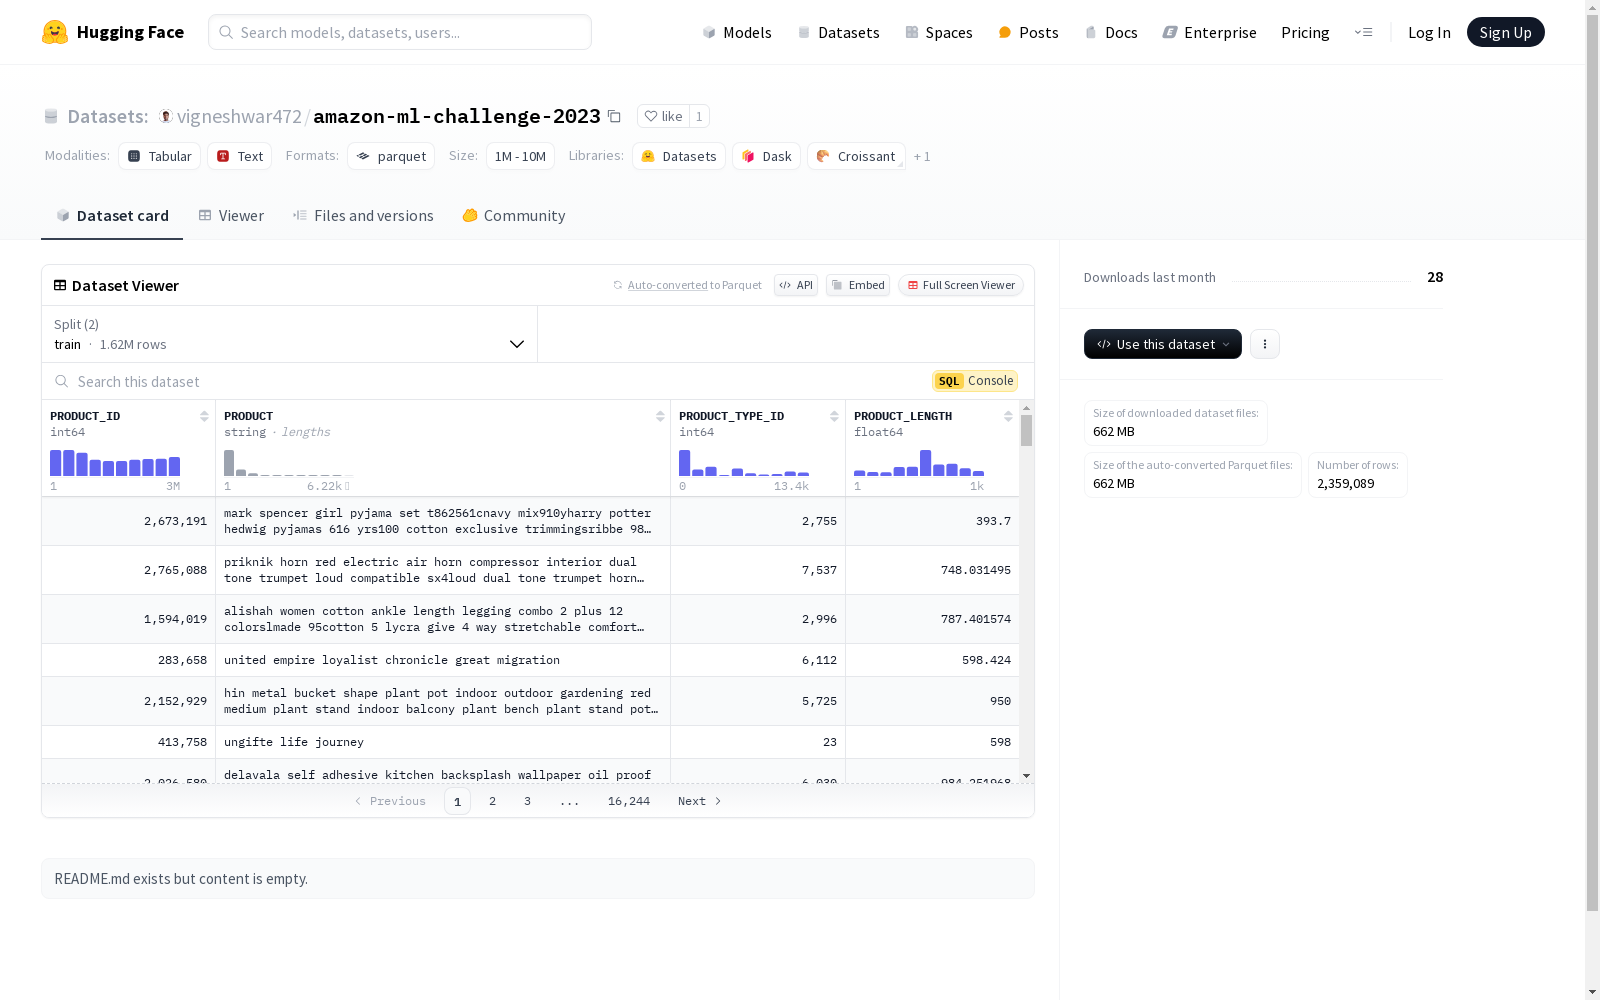The width and height of the screenshot is (1600, 1000).
Task: Go to page 3 of results
Action: [527, 801]
